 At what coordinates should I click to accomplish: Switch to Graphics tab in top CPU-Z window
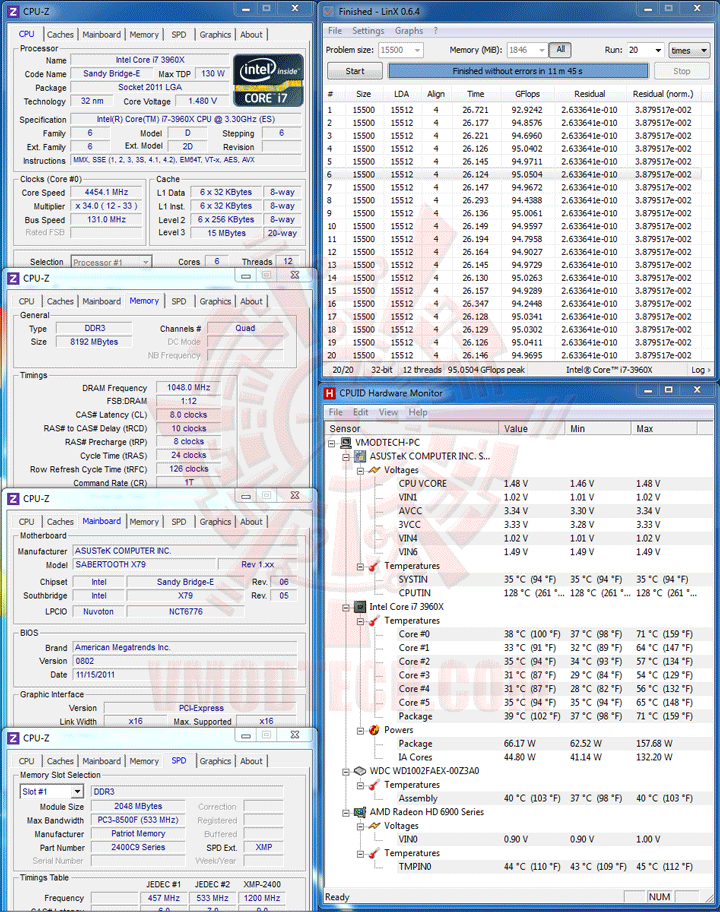[215, 35]
